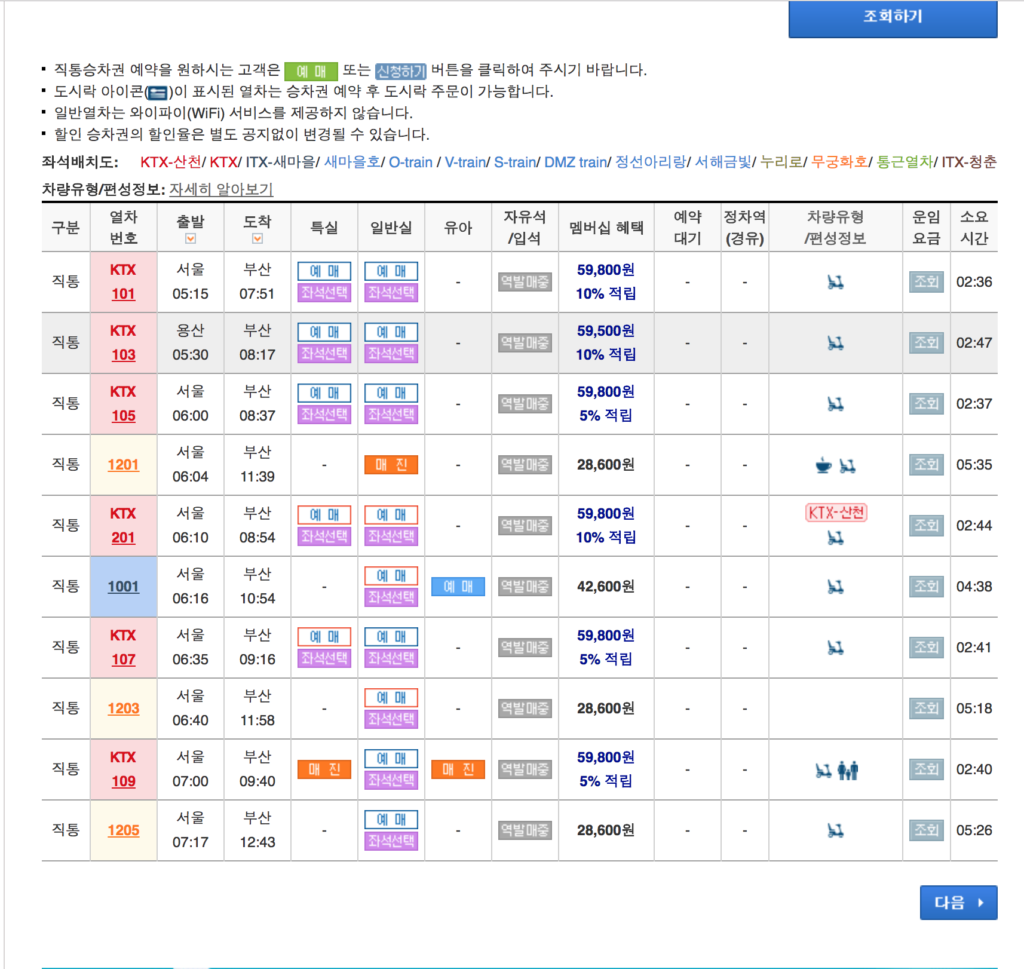Open O-train seat map link

(410, 162)
